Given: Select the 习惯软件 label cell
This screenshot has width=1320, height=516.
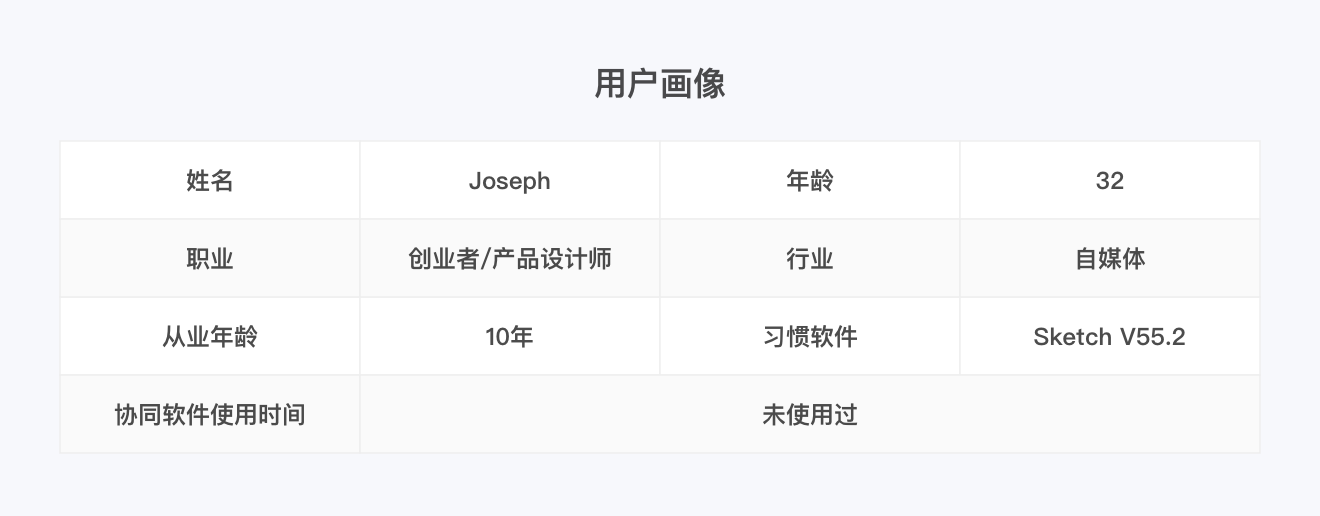Looking at the screenshot, I should click(x=810, y=336).
